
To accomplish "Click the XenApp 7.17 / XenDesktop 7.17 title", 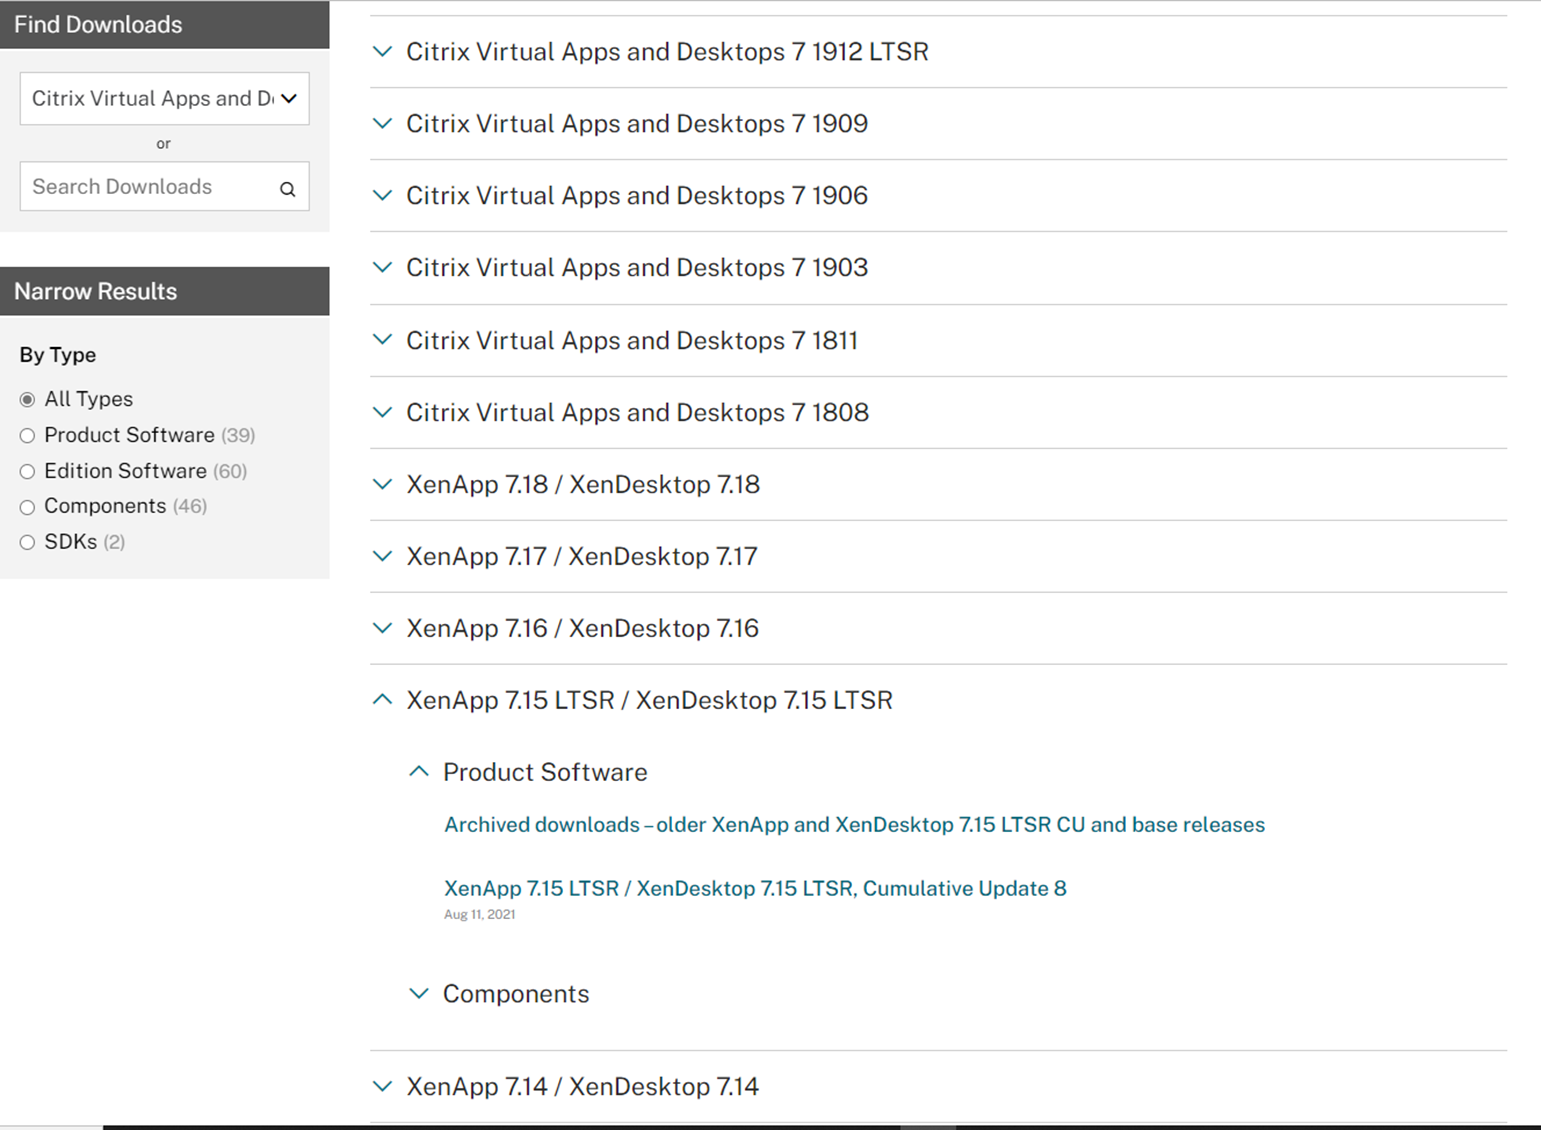I will (x=582, y=556).
